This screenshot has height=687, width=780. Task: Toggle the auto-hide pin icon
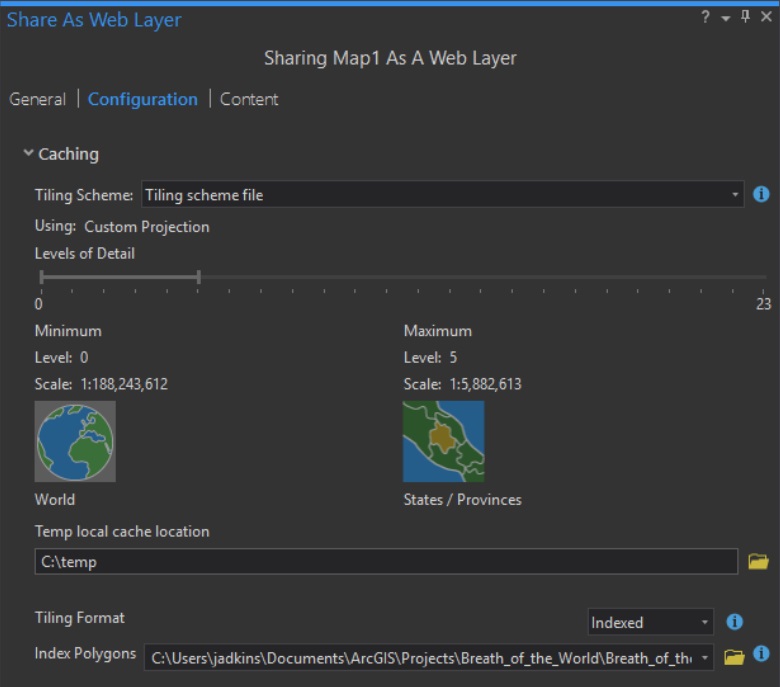(x=745, y=18)
